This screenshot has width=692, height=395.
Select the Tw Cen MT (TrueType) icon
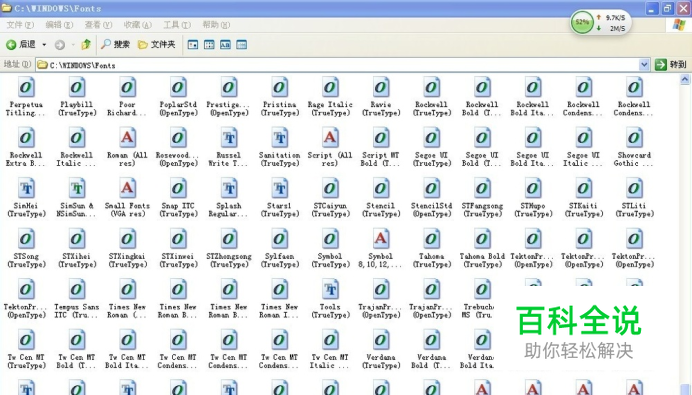click(x=26, y=340)
